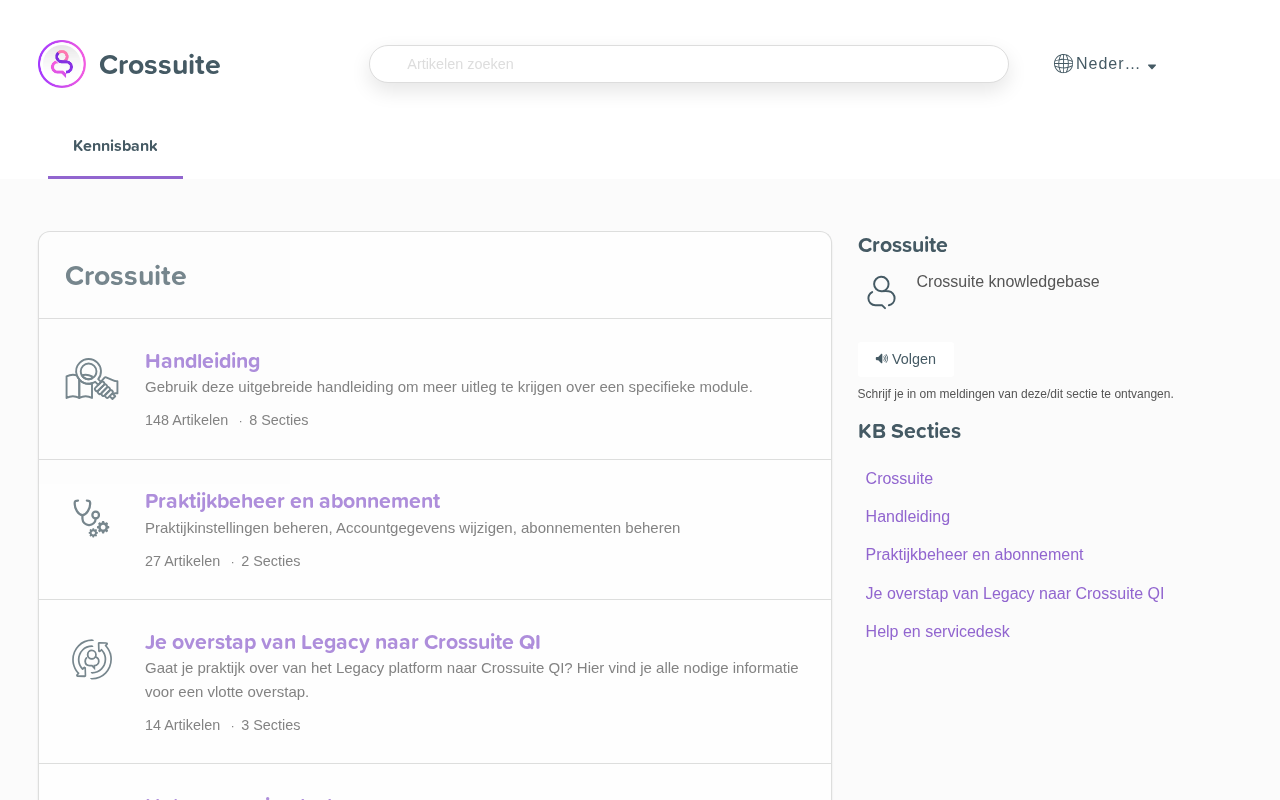This screenshot has height=800, width=1280.
Task: Click the Crossuite heading in right sidebar
Action: point(903,245)
